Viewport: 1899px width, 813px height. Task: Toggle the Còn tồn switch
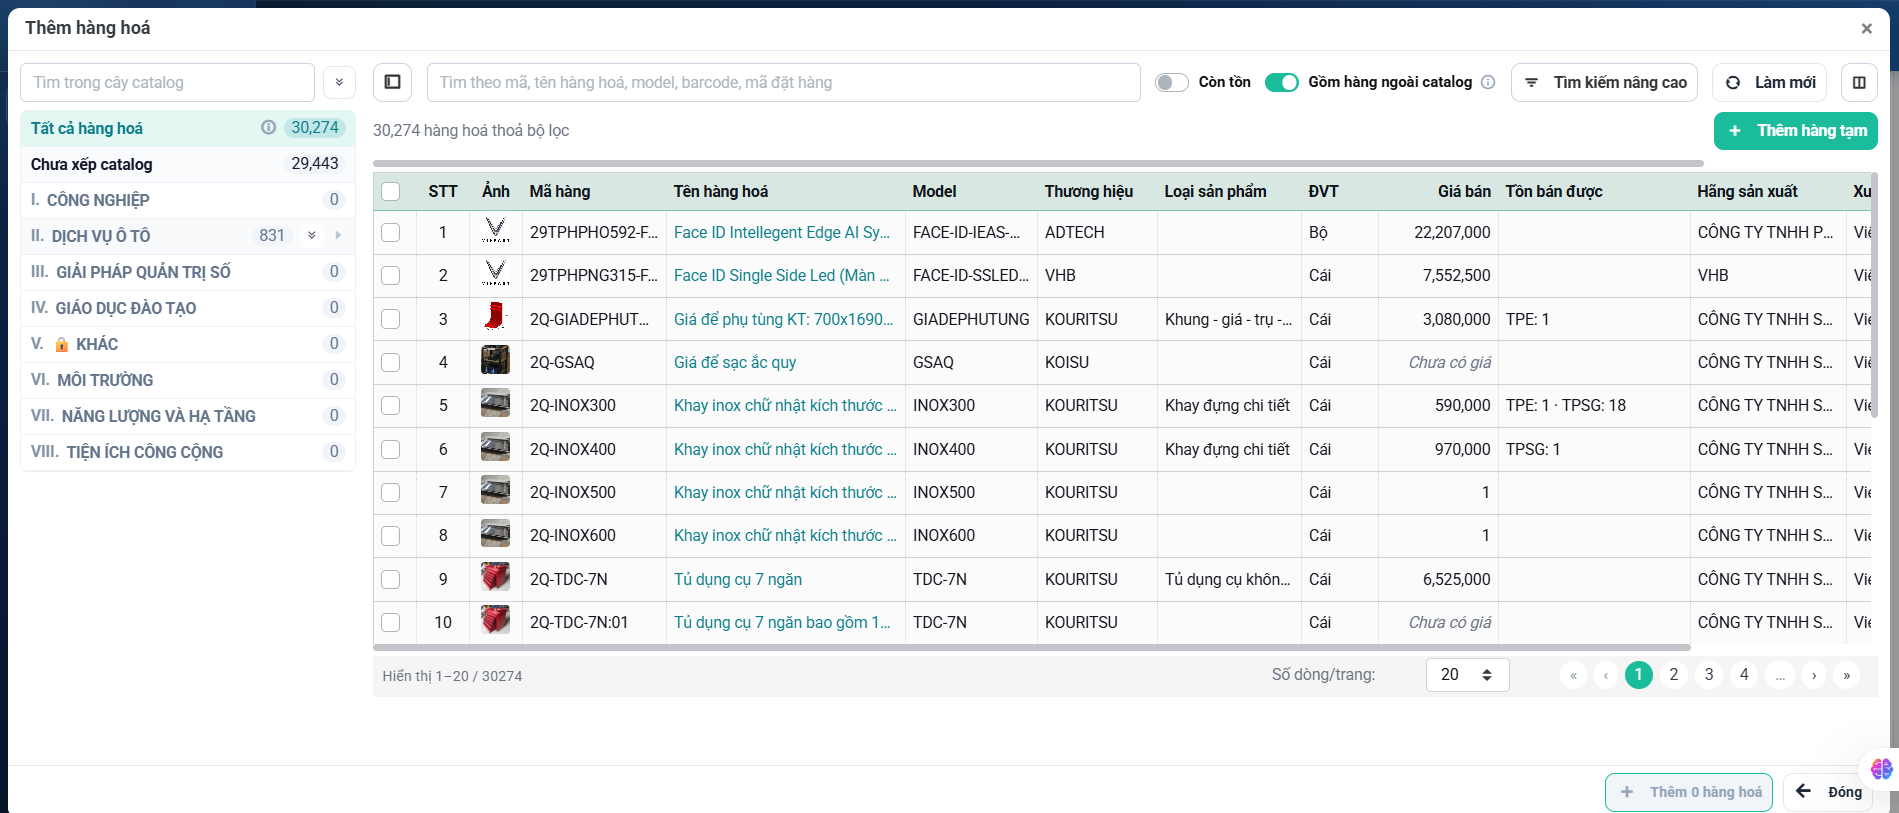coord(1171,82)
